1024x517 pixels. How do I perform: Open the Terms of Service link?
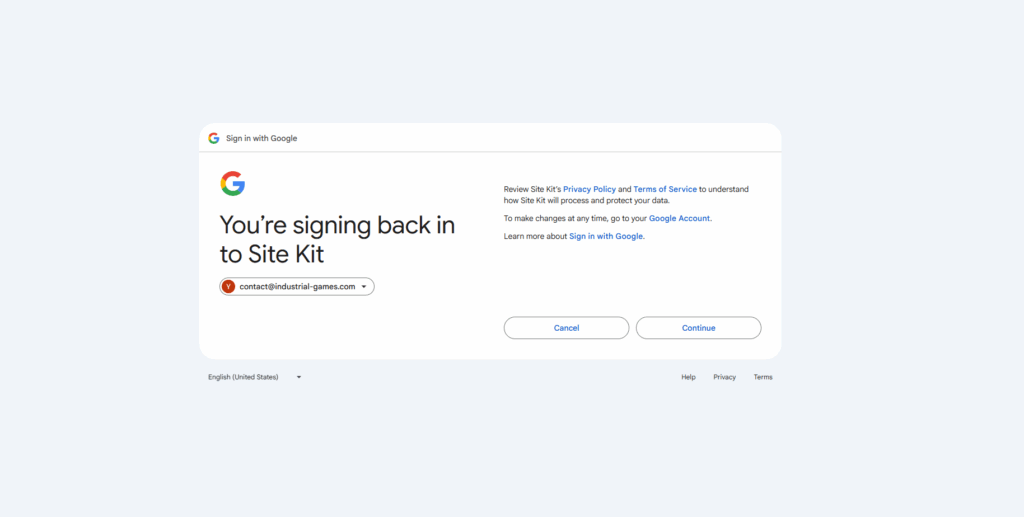(665, 189)
